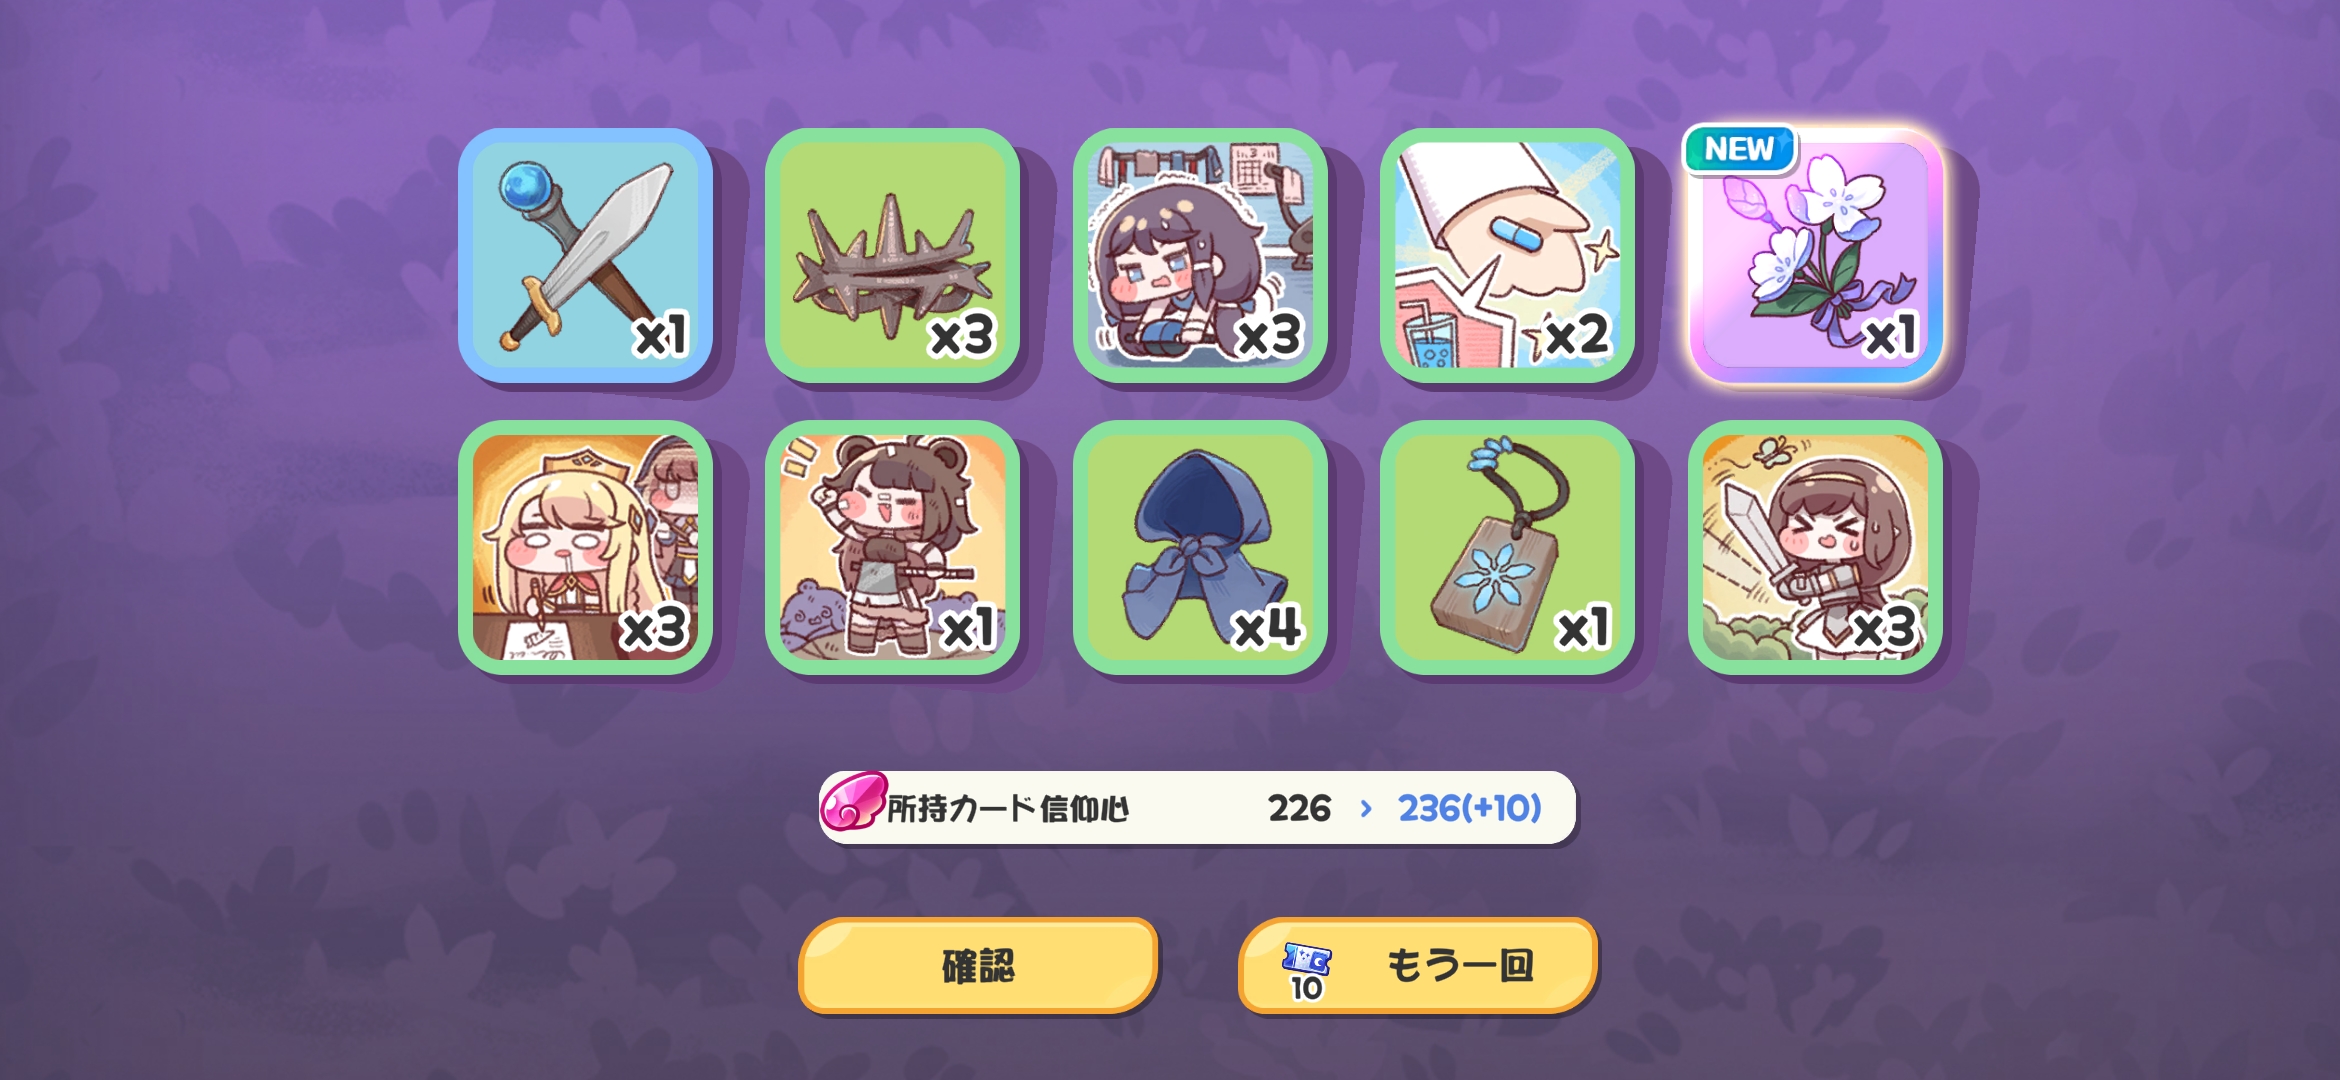
Task: View the NEW white flower bouquet card
Action: point(1815,255)
